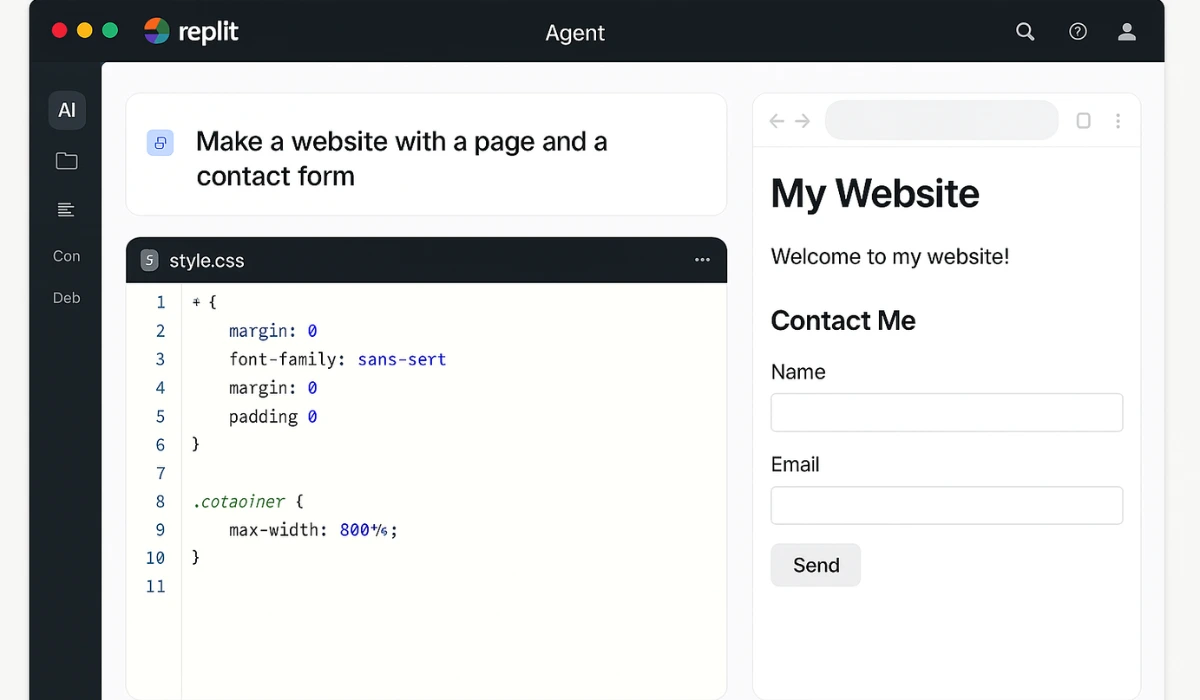The image size is (1200, 700).
Task: Open the preview pane three-dot menu
Action: click(x=1118, y=120)
